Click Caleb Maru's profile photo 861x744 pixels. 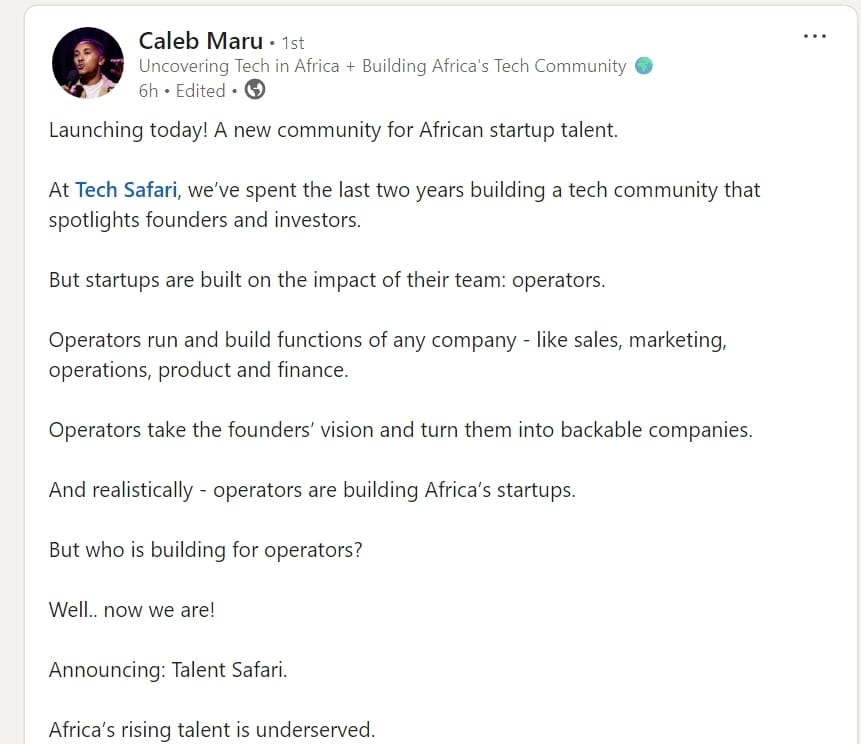pyautogui.click(x=87, y=63)
